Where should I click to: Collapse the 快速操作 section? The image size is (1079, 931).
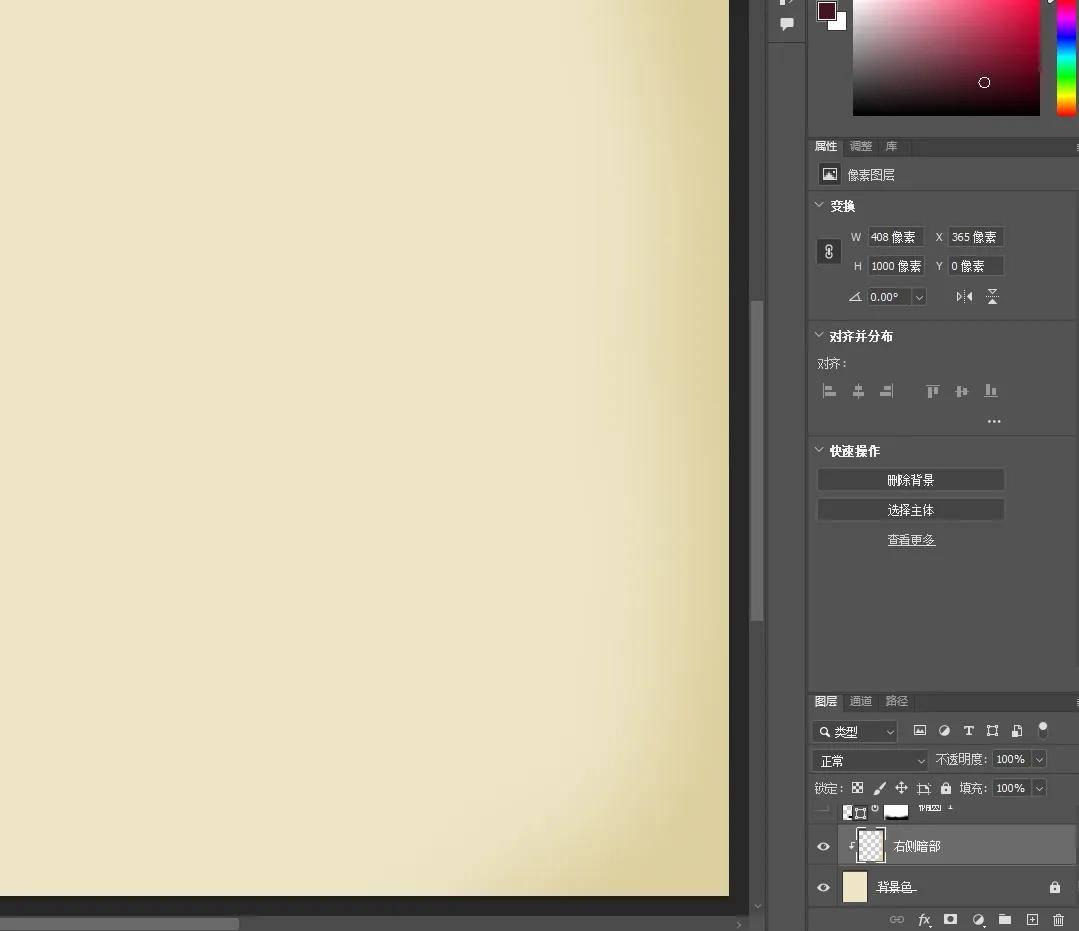(x=820, y=451)
